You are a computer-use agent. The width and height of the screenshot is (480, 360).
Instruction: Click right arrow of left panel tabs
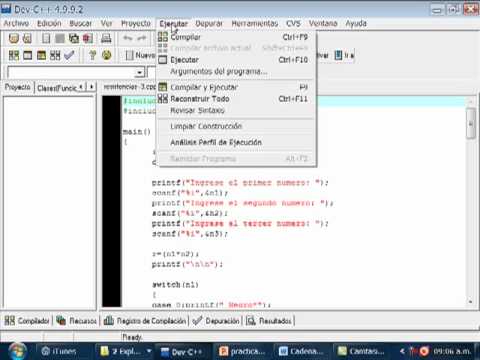click(x=92, y=87)
